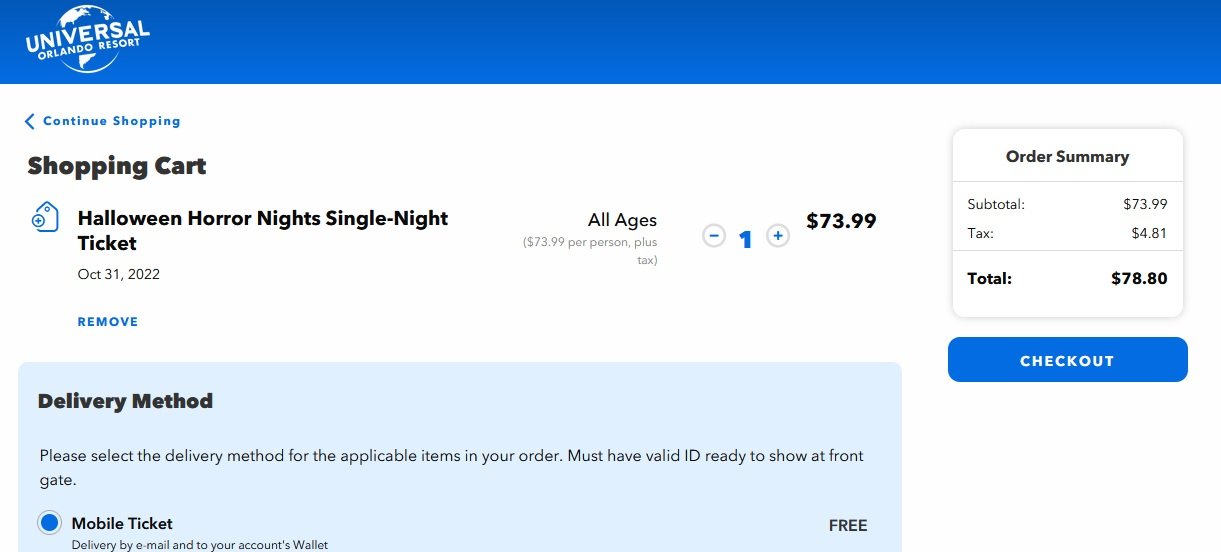Screen dimensions: 1221x552
Task: Click the FREE delivery price label
Action: click(848, 525)
